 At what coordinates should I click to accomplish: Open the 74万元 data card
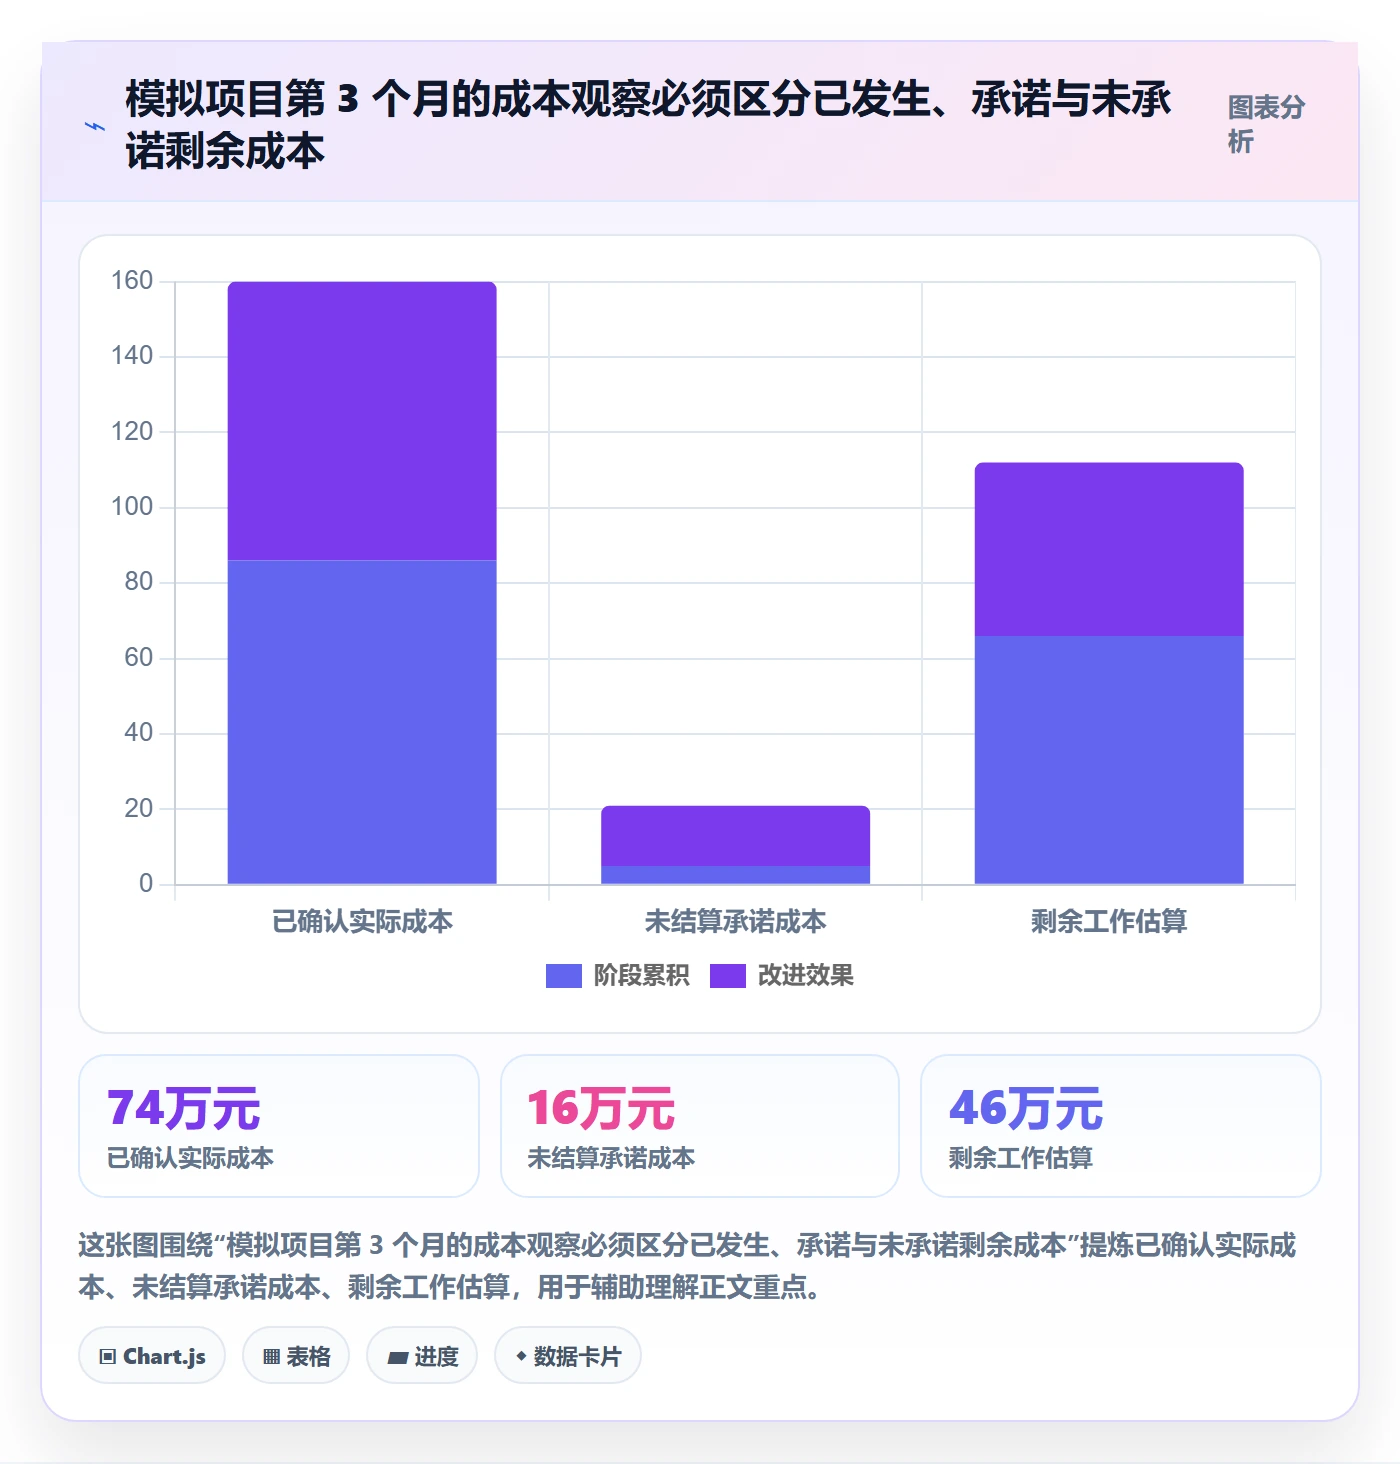pos(279,1126)
